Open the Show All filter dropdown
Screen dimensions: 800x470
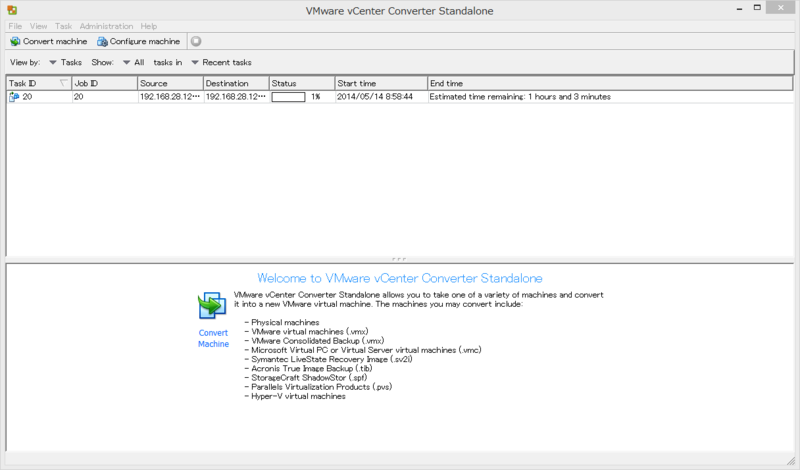pos(134,62)
